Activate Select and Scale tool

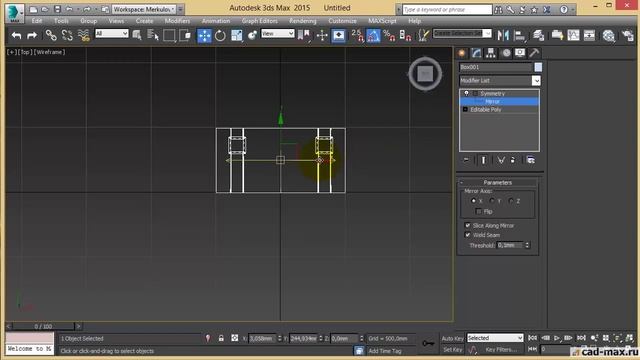pos(237,36)
